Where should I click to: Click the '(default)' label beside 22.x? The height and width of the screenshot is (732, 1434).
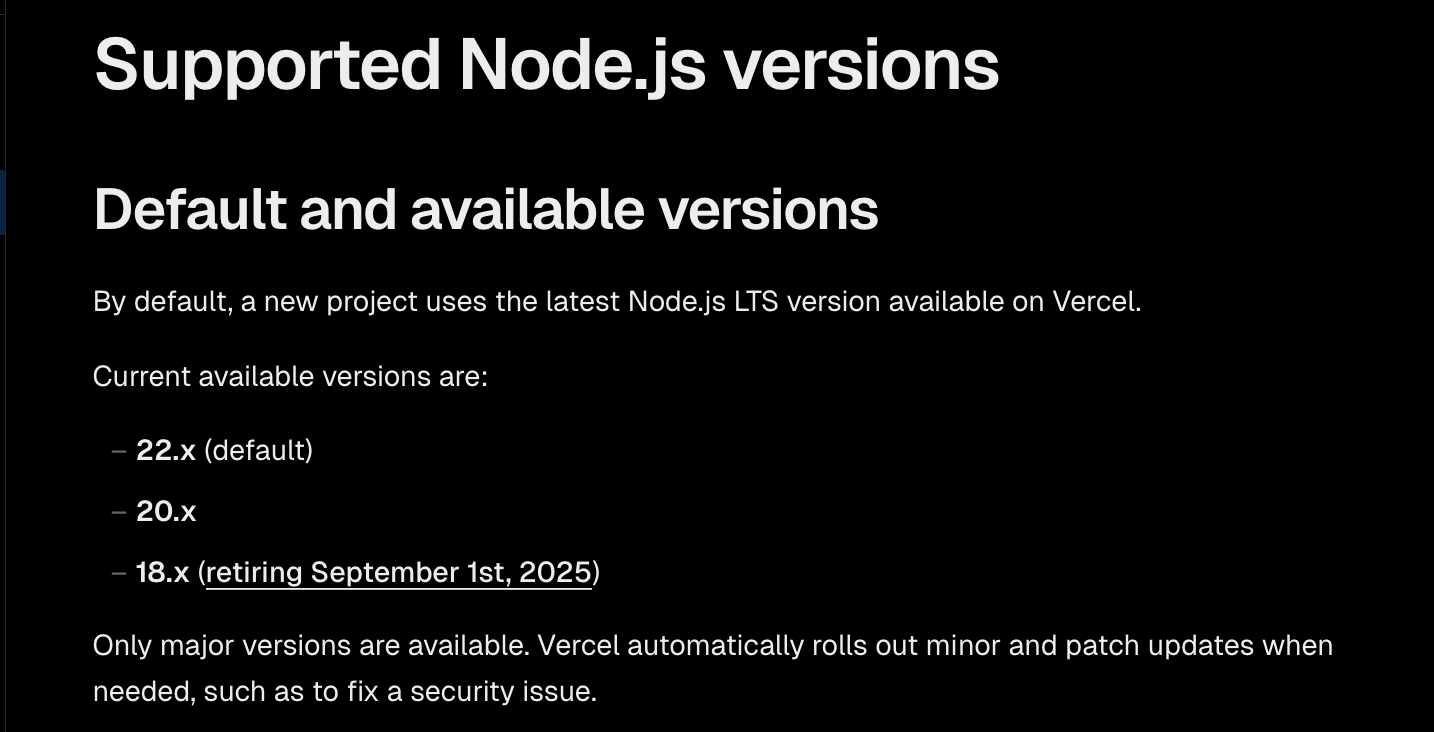(x=259, y=451)
